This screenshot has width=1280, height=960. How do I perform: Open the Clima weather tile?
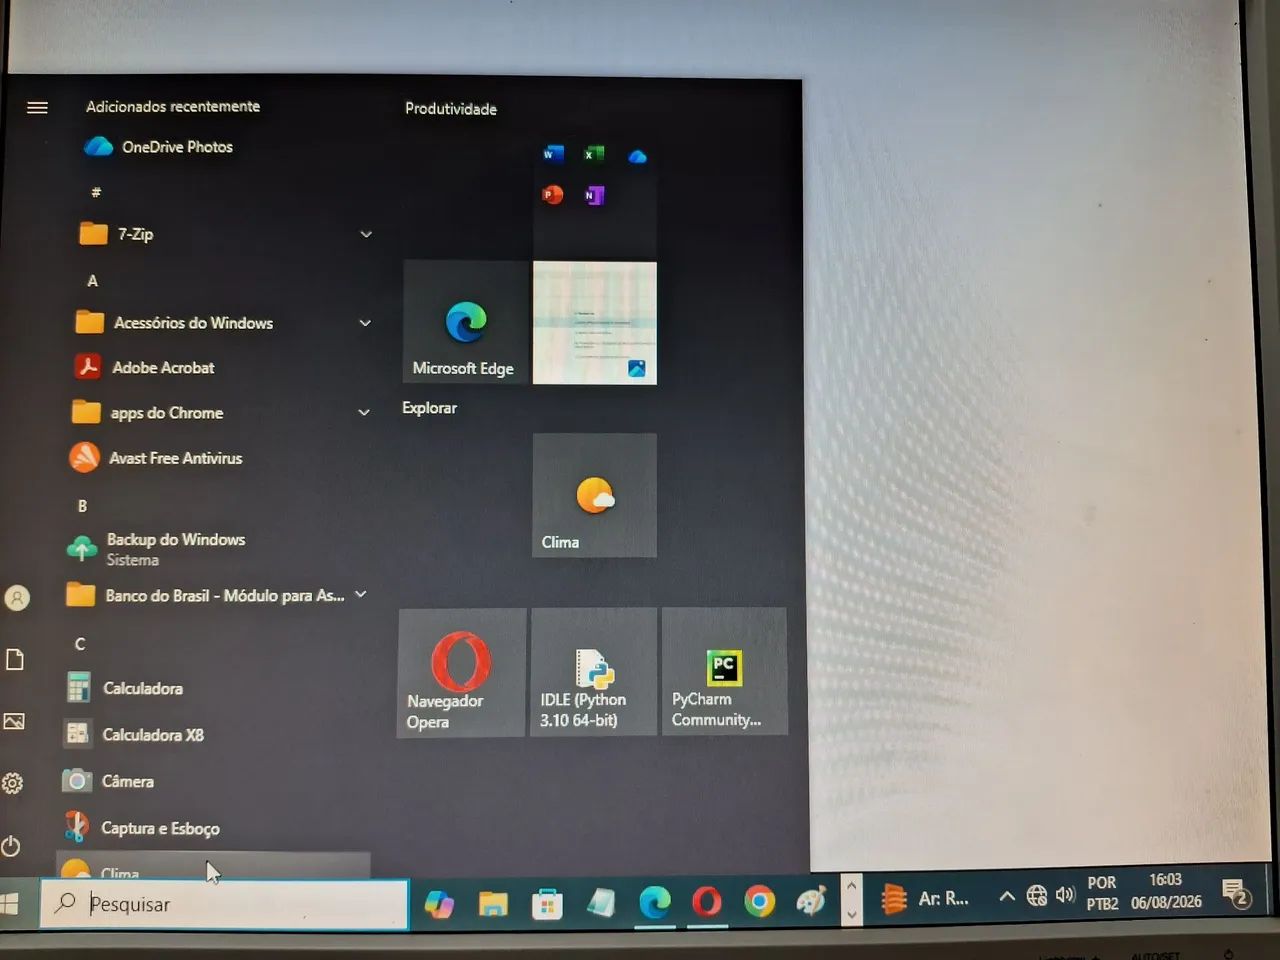point(595,495)
